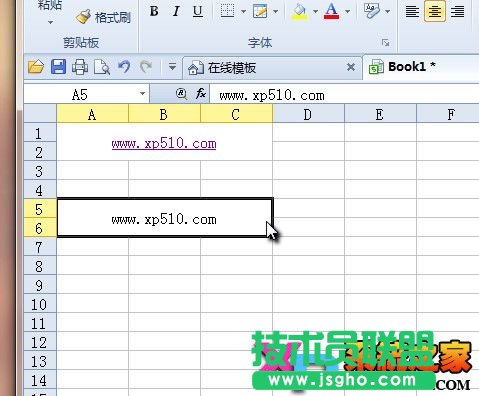
Task: Select row 1 header
Action: [x=40, y=133]
